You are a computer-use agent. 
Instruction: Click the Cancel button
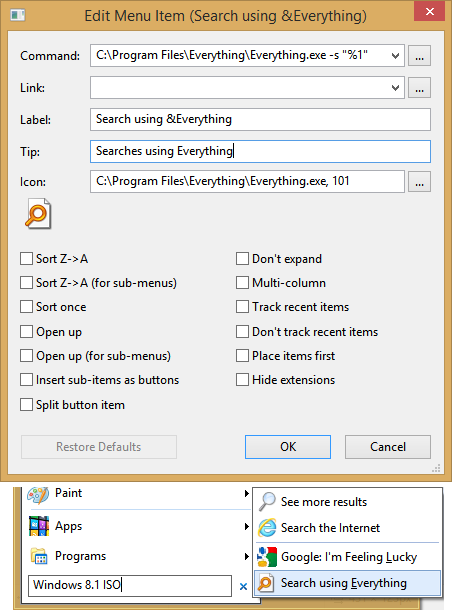(x=388, y=447)
